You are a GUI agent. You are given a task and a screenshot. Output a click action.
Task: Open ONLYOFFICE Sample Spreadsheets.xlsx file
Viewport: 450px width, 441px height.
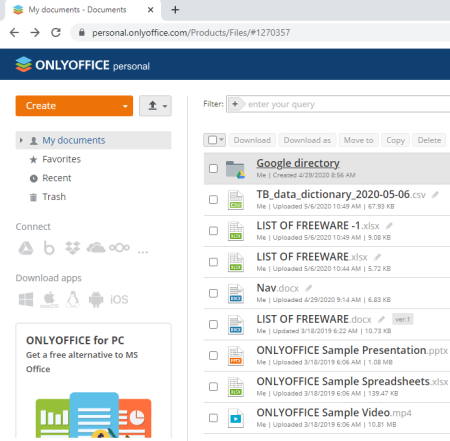tap(352, 381)
